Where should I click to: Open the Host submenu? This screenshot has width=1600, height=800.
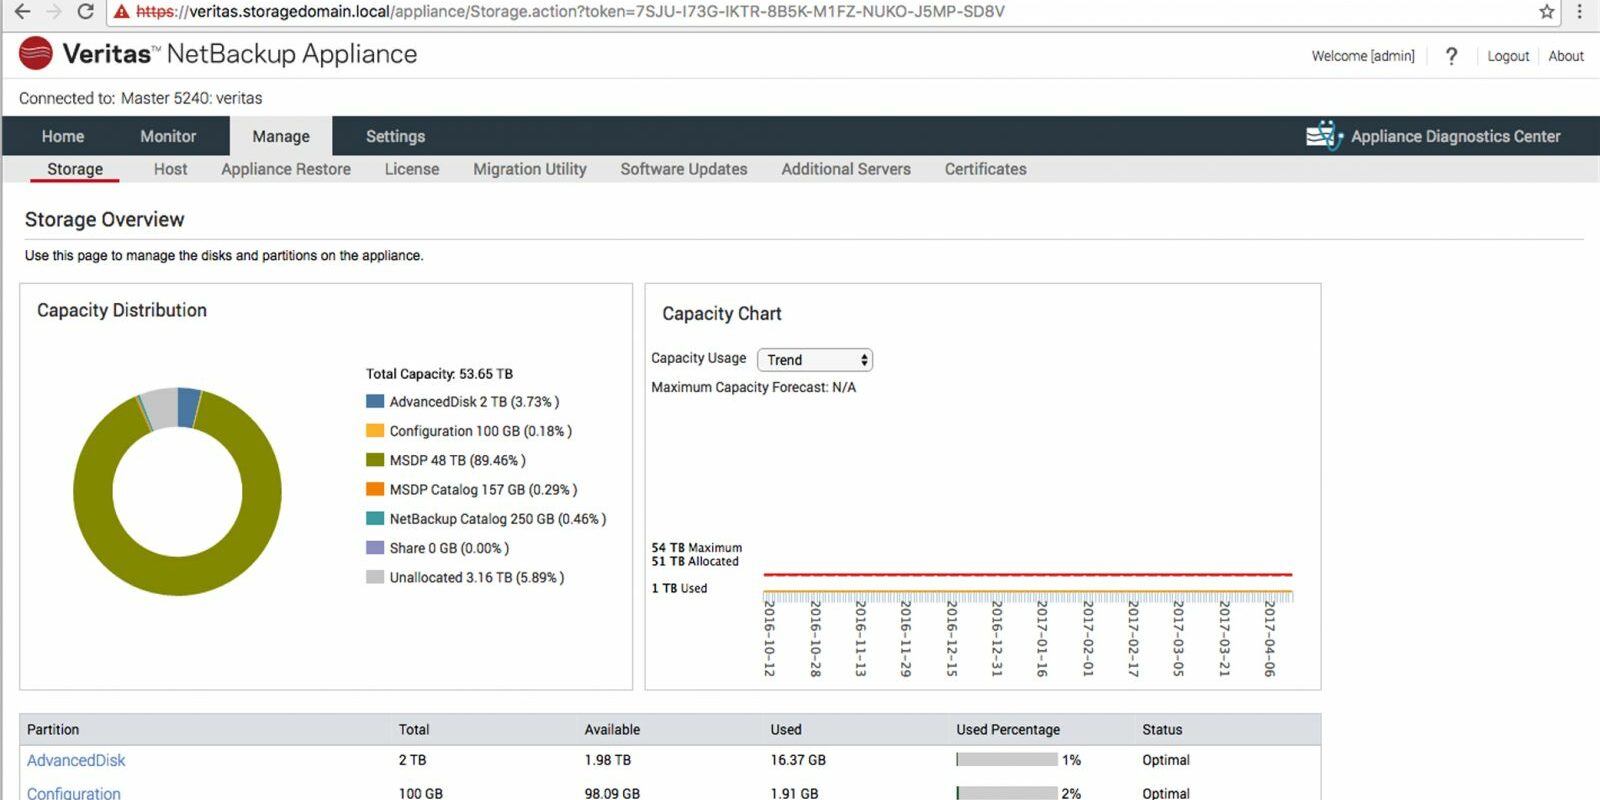(170, 169)
